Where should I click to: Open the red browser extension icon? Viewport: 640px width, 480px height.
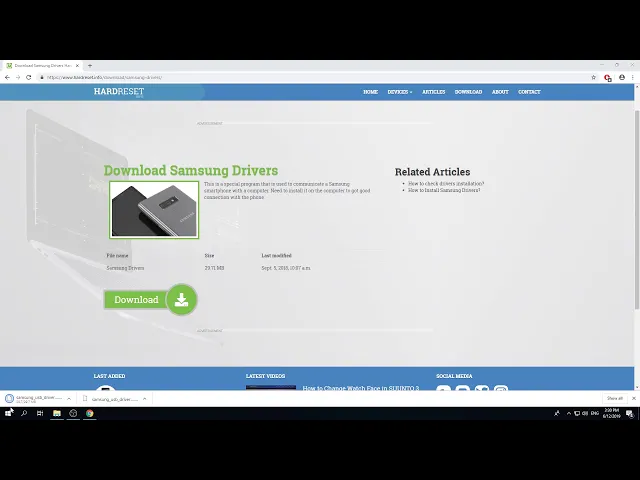click(x=607, y=78)
